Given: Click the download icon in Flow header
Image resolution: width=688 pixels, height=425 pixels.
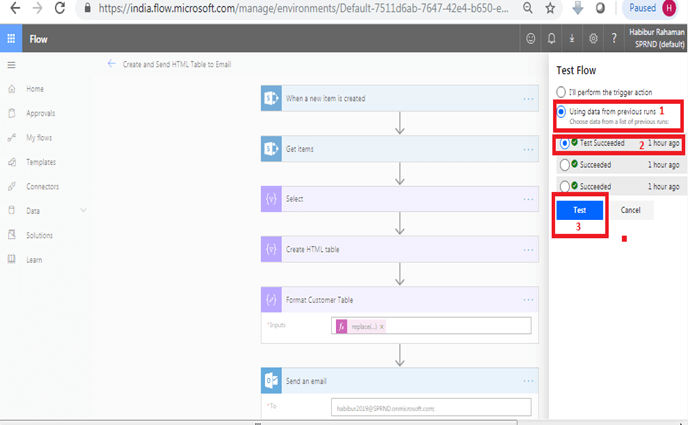Looking at the screenshot, I should click(572, 39).
